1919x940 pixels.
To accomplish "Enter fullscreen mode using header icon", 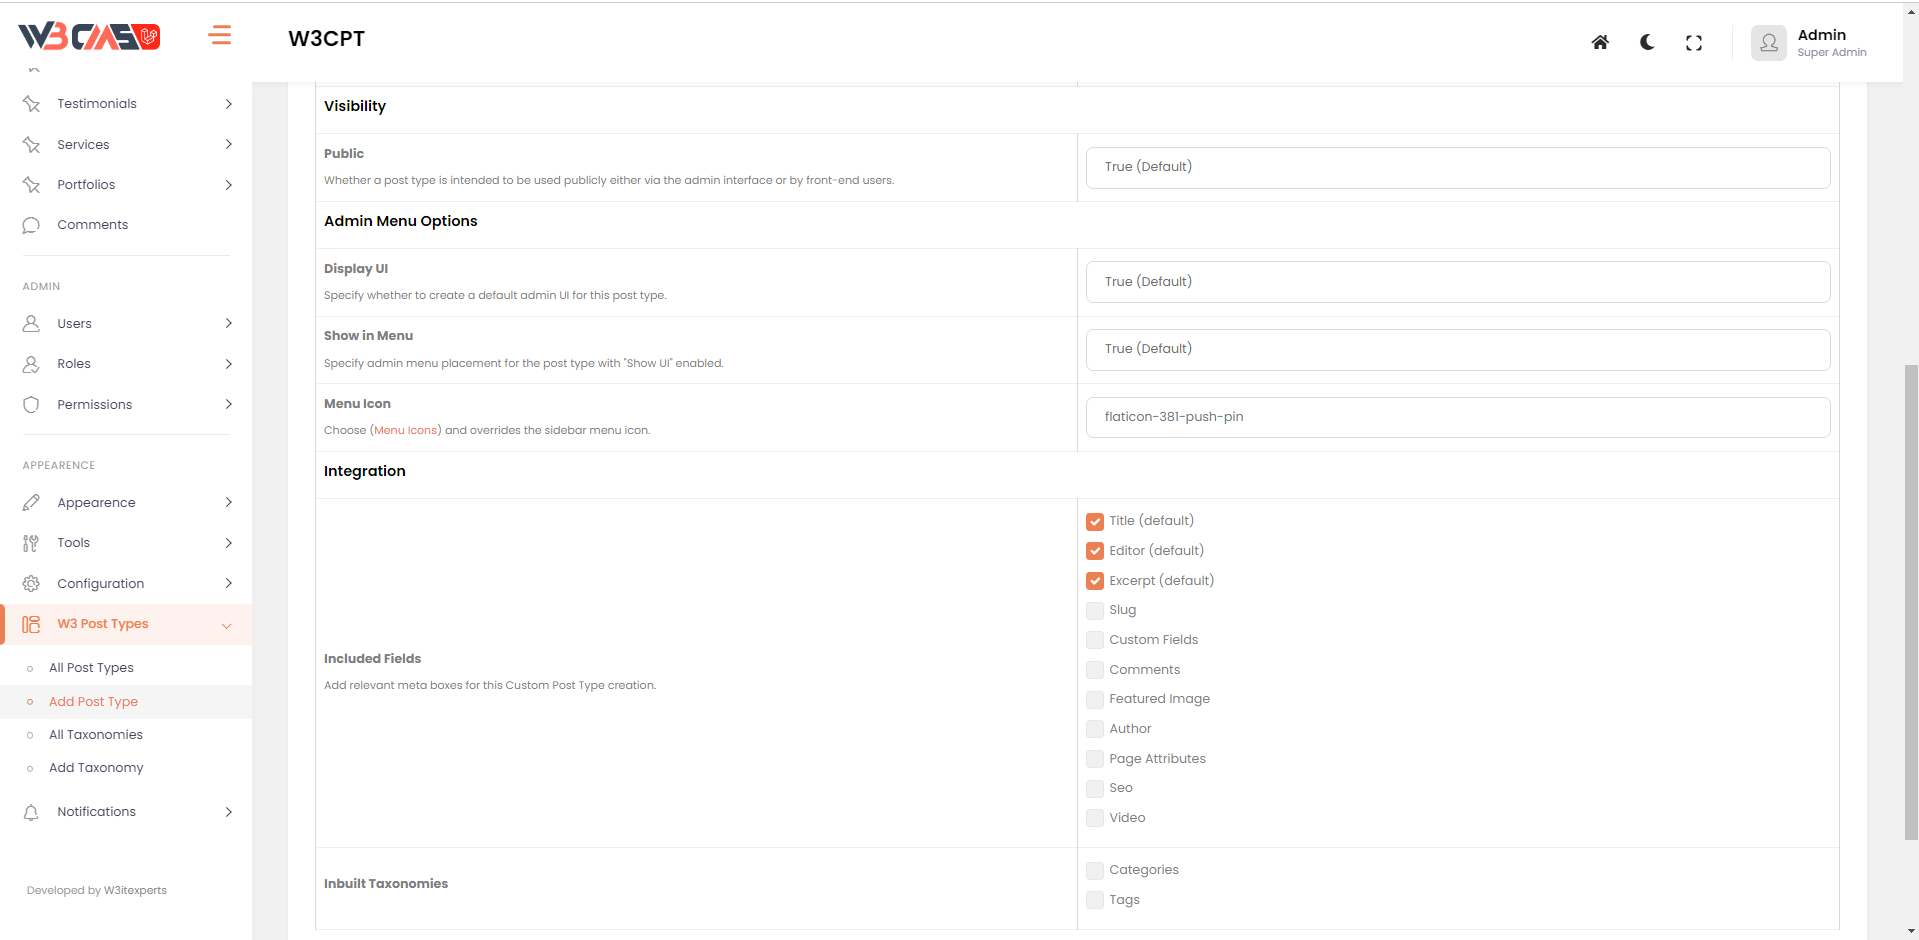I will tap(1694, 43).
